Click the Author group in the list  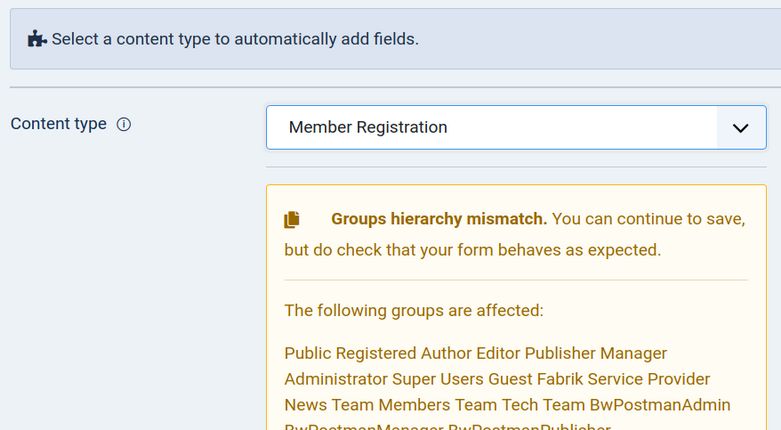(446, 353)
